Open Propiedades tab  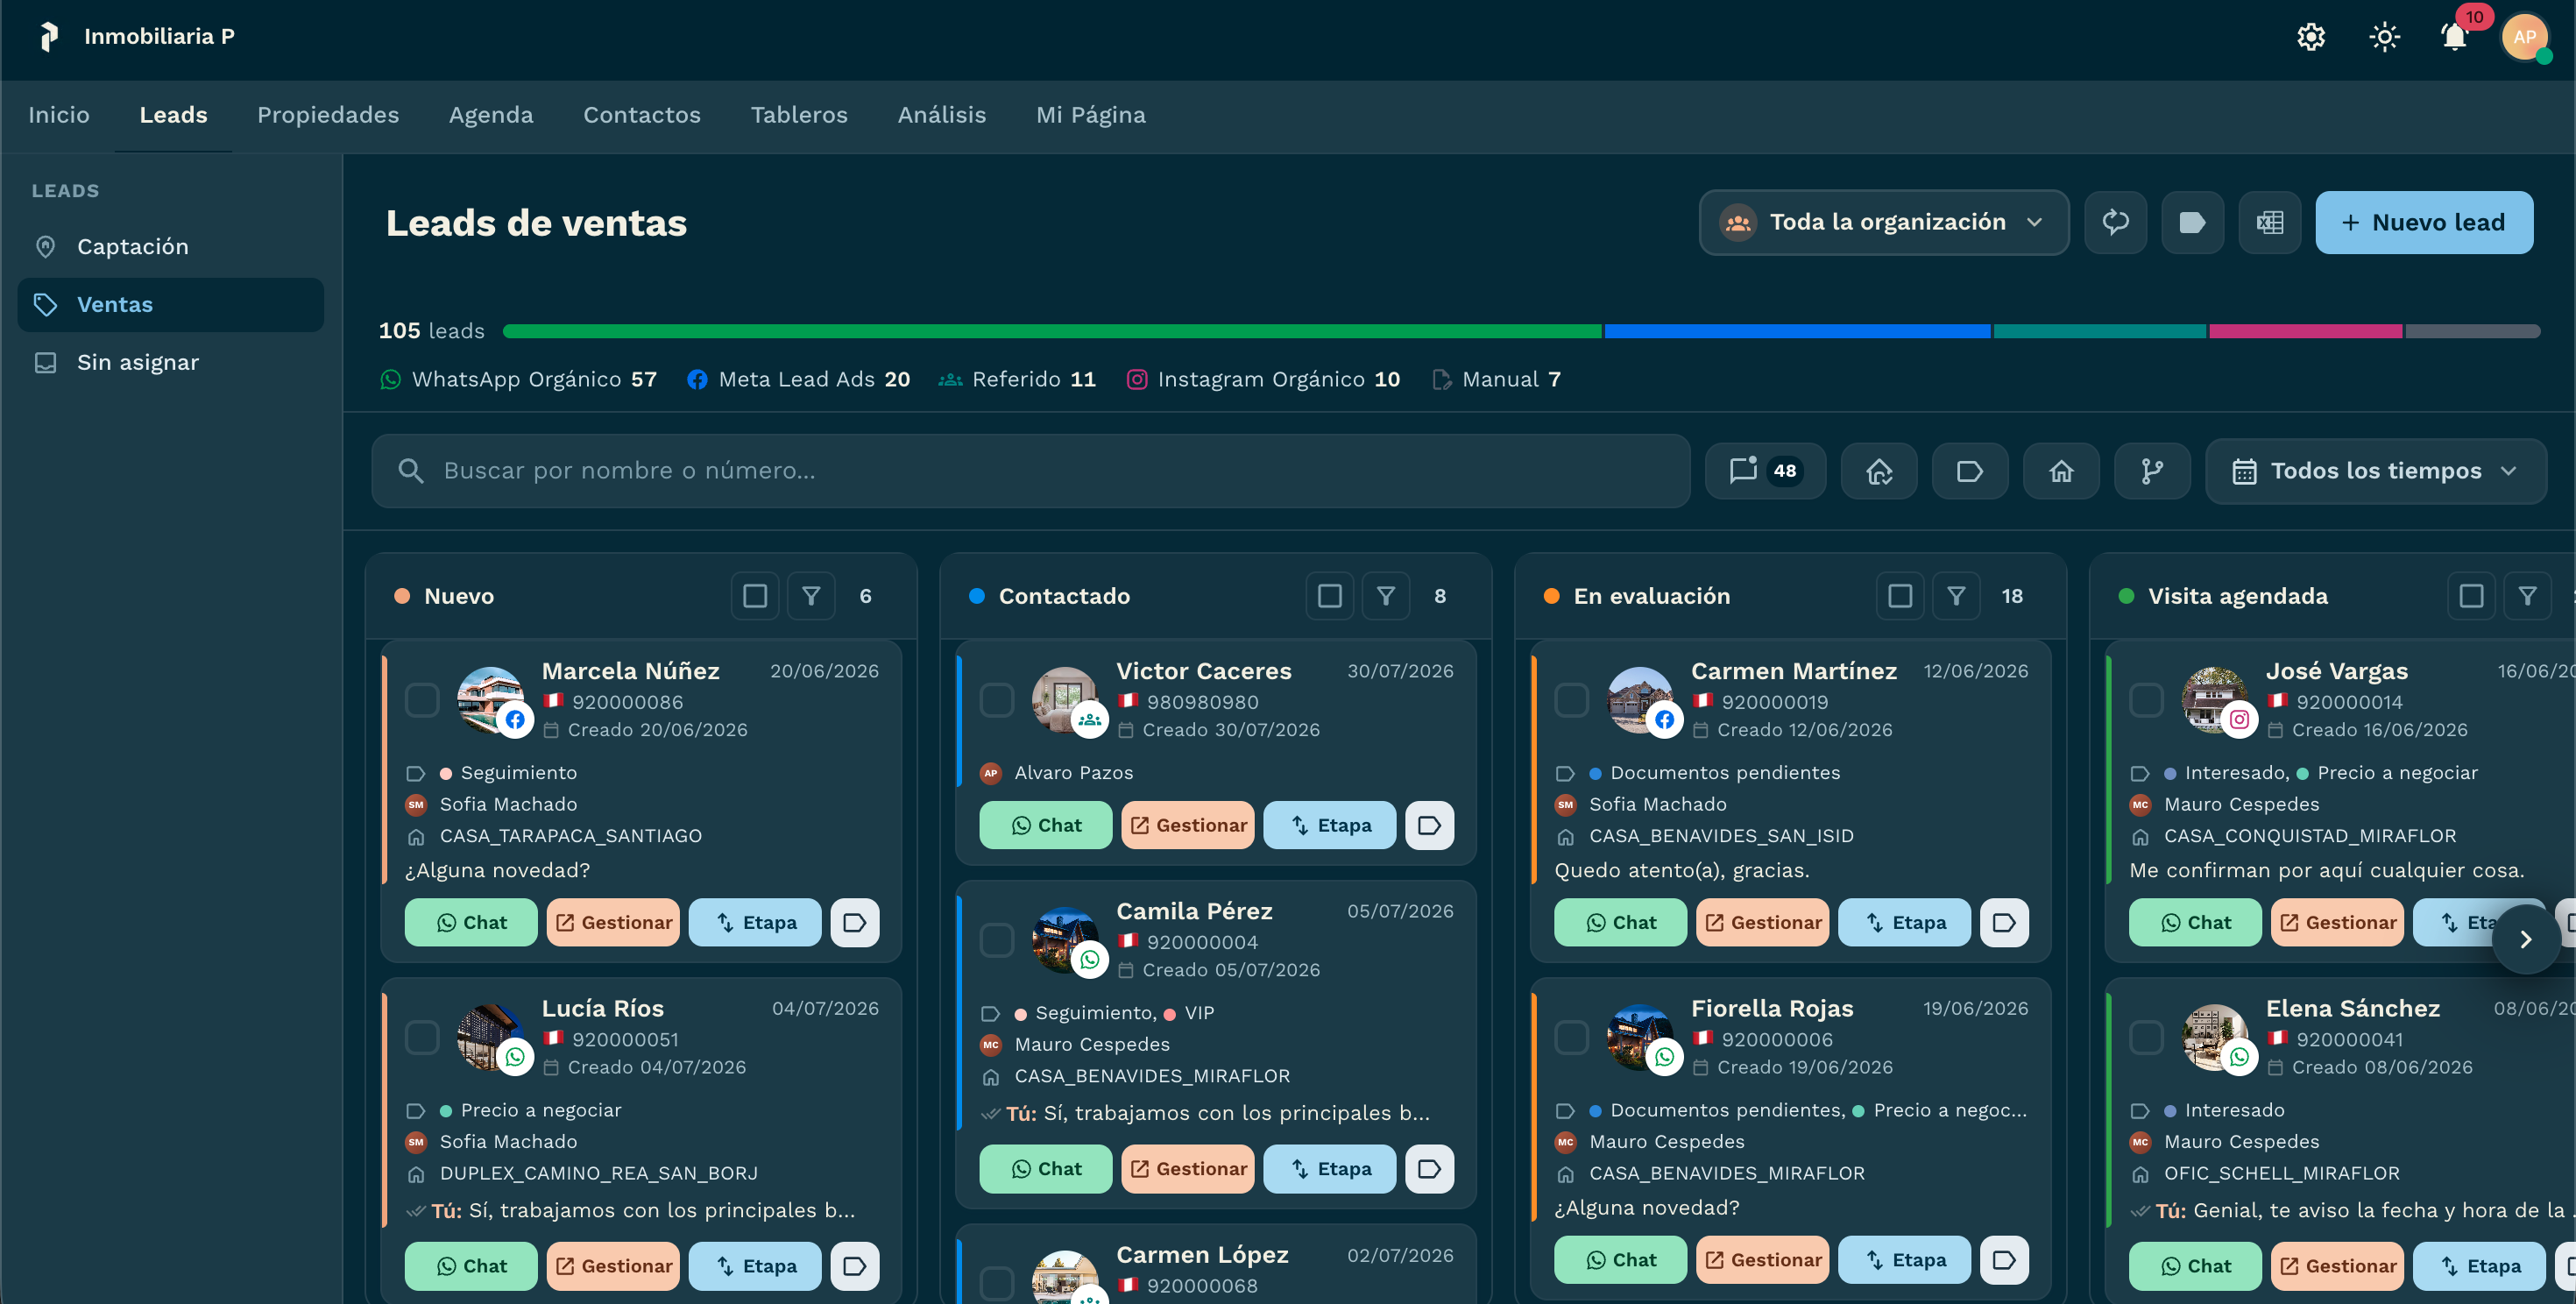[x=328, y=115]
